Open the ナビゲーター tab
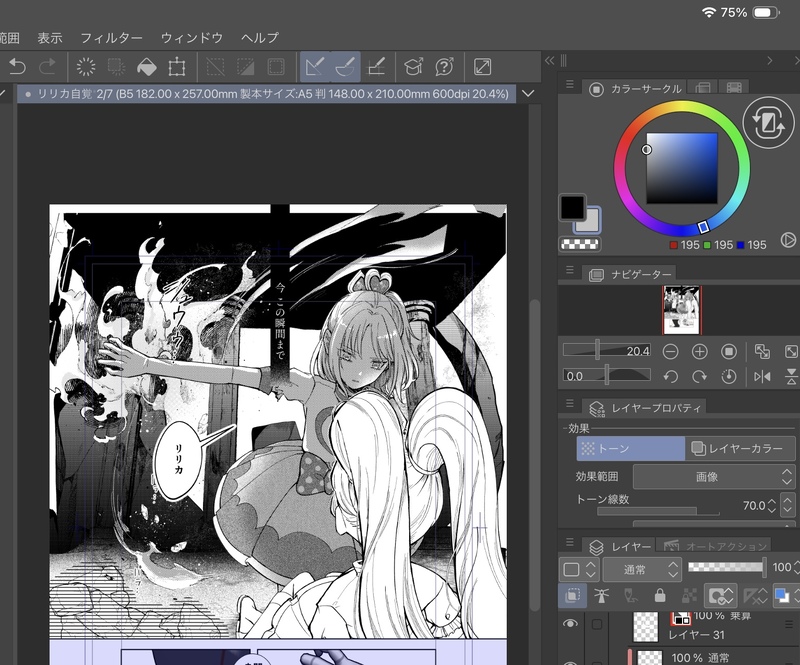Viewport: 800px width, 665px height. click(631, 275)
